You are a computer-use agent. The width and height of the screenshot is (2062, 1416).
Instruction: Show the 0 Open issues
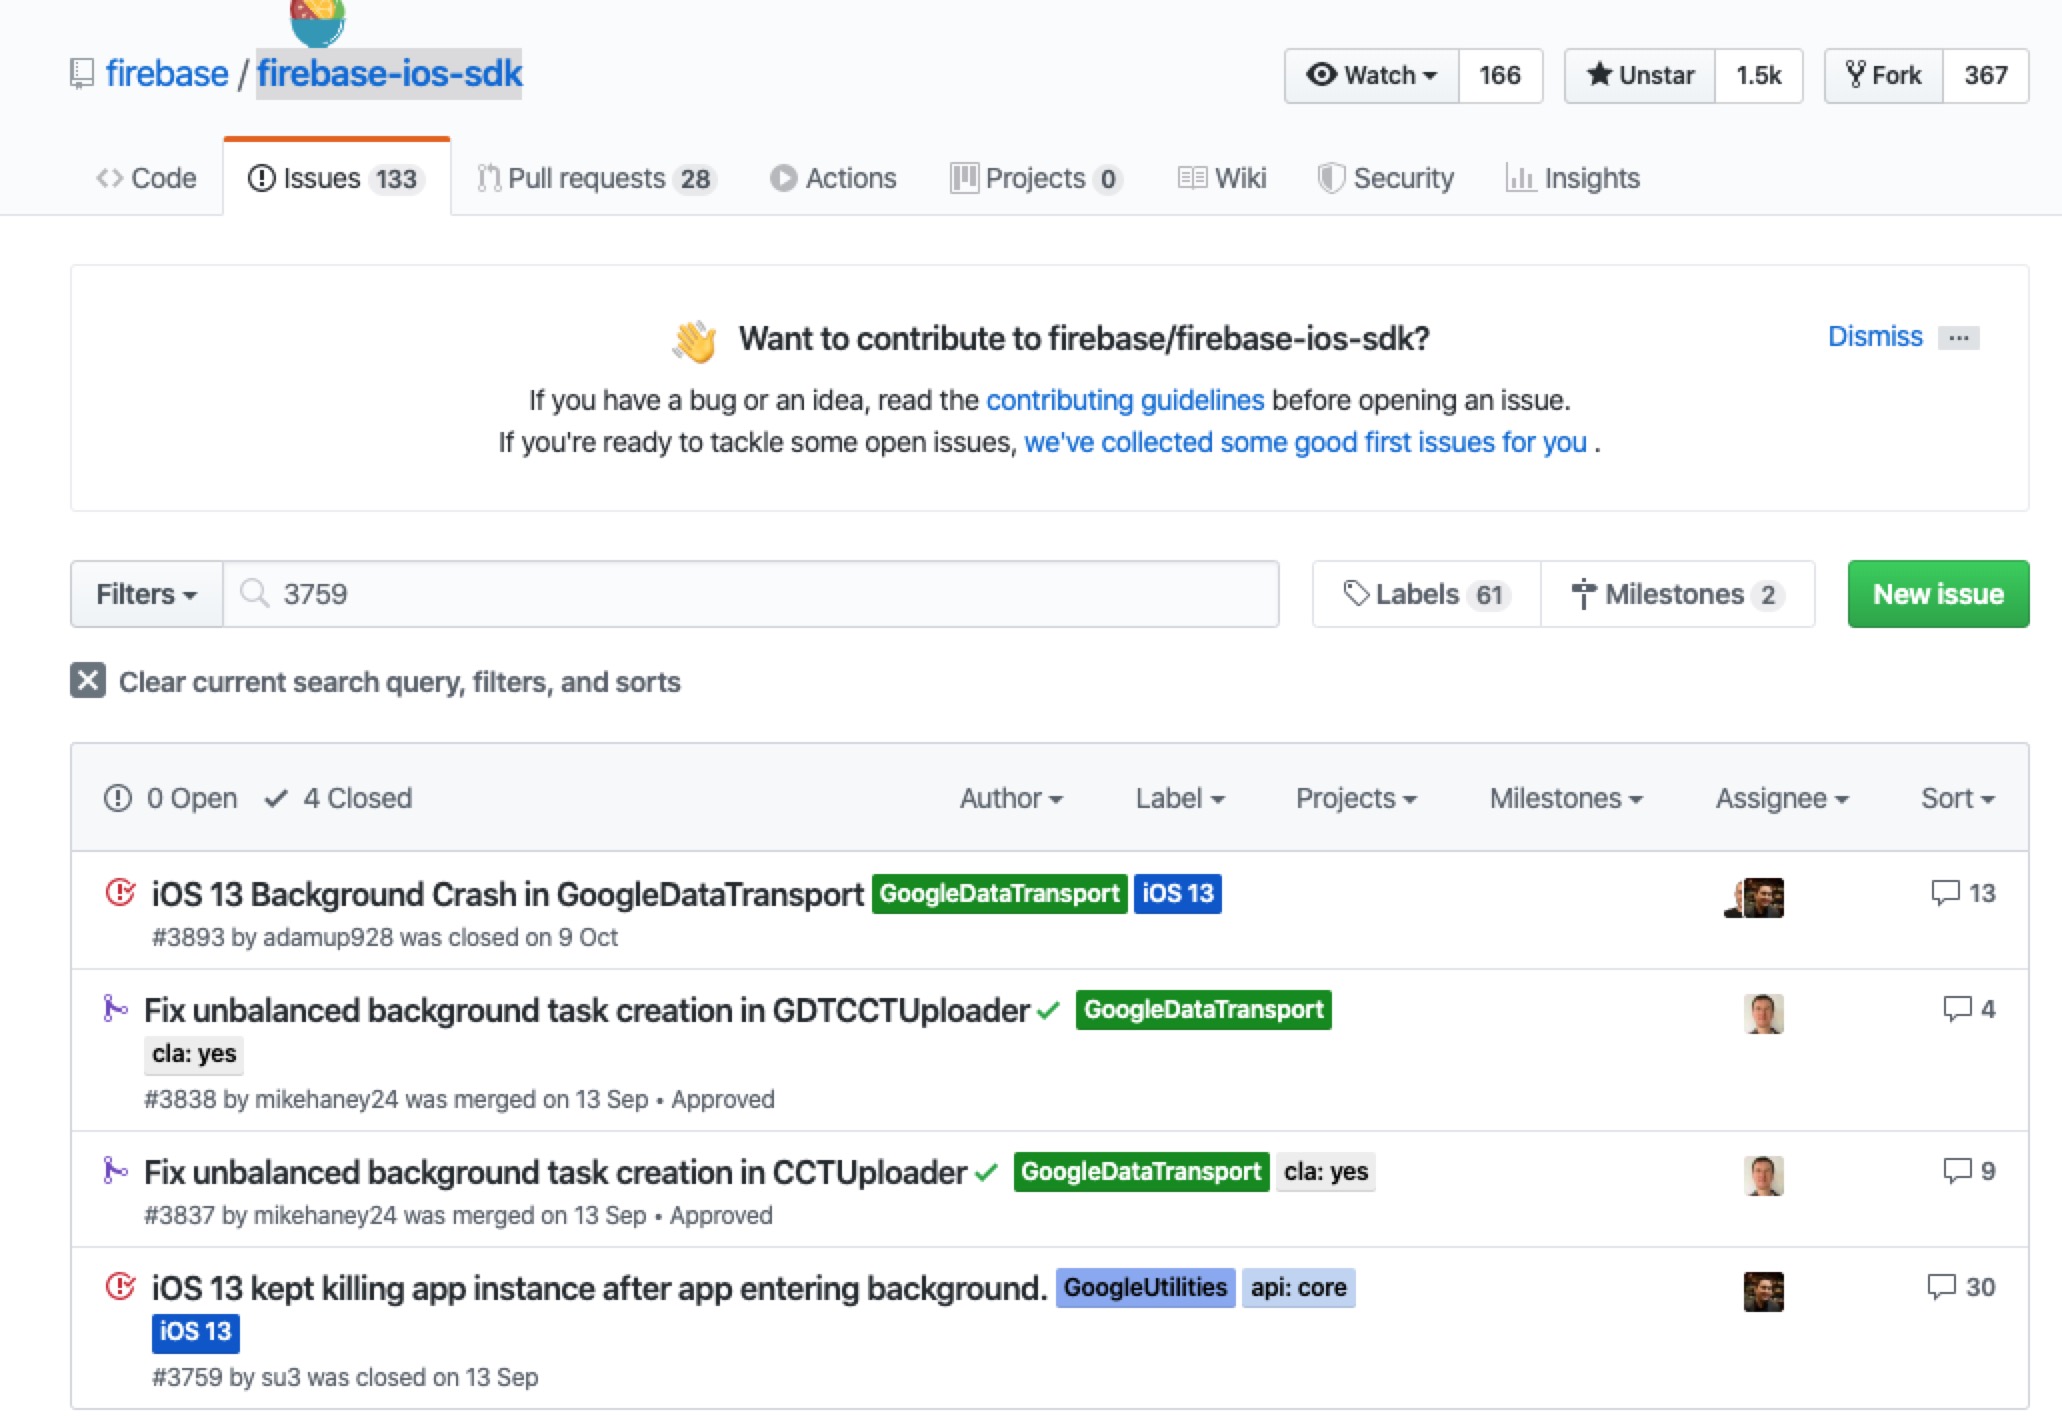coord(170,798)
